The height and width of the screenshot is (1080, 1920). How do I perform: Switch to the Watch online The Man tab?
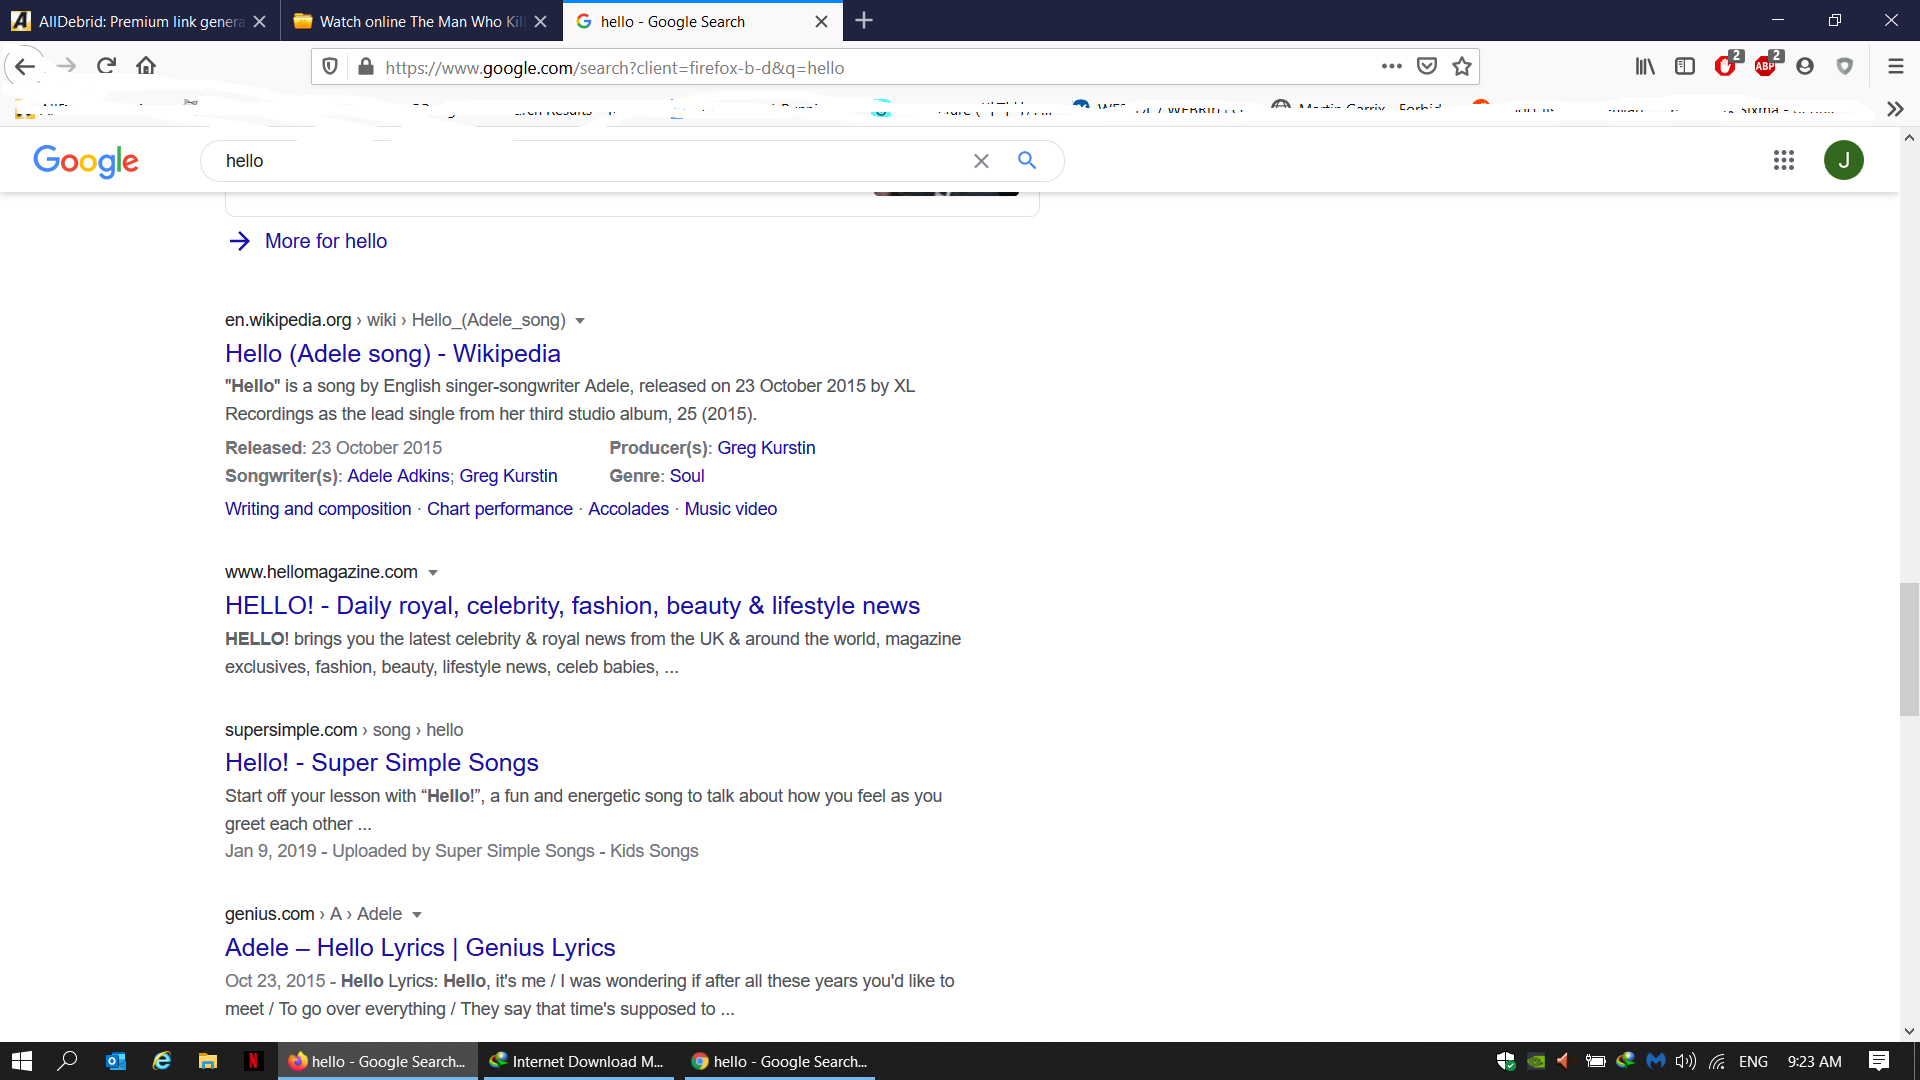pyautogui.click(x=422, y=21)
